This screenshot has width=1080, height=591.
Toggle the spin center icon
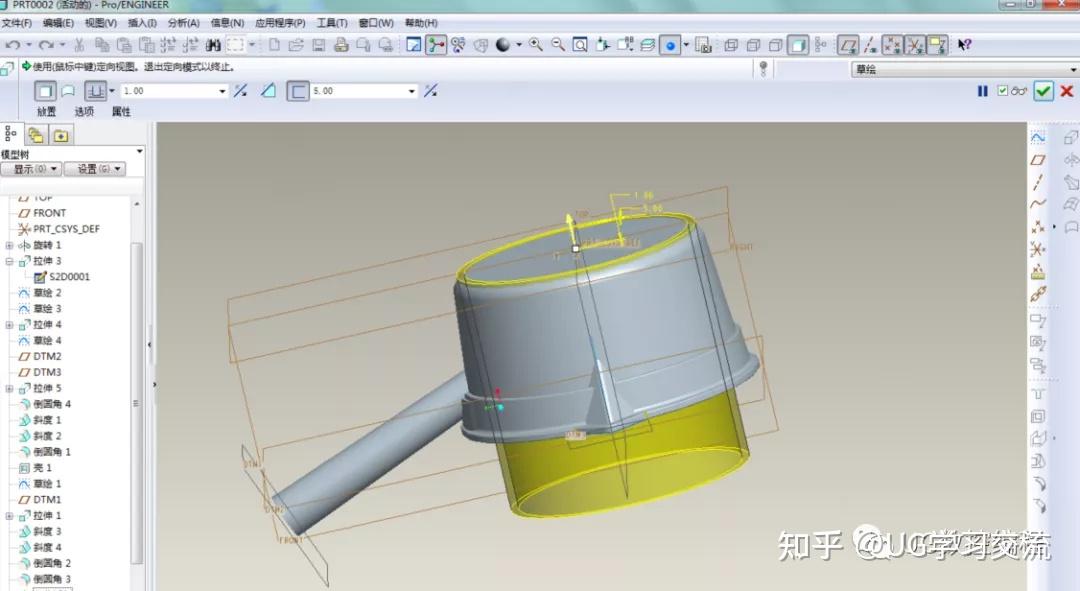click(x=436, y=45)
